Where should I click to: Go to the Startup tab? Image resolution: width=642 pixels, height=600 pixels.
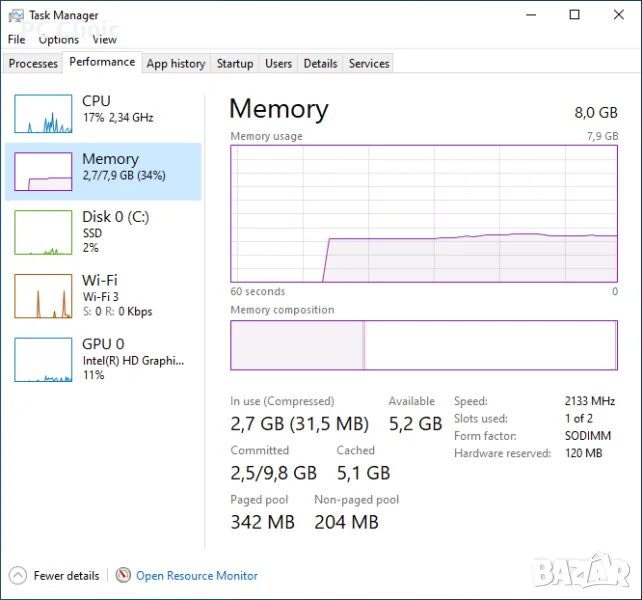[235, 63]
